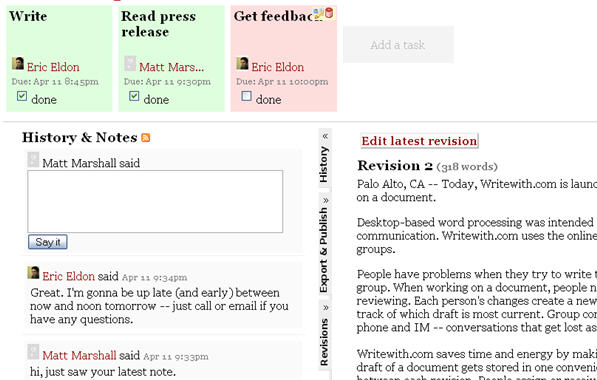Click Matt's placeholder avatar in Read press release task
The width and height of the screenshot is (597, 380).
click(130, 64)
